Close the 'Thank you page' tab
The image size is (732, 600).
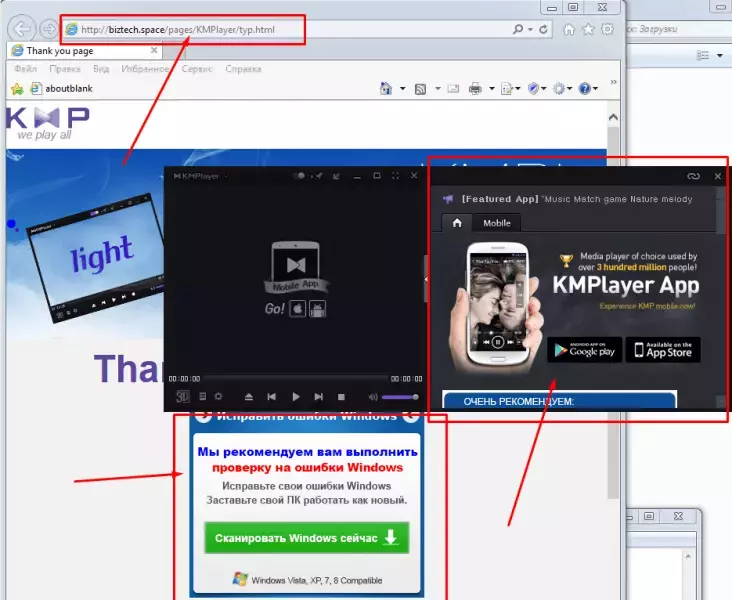pos(154,50)
